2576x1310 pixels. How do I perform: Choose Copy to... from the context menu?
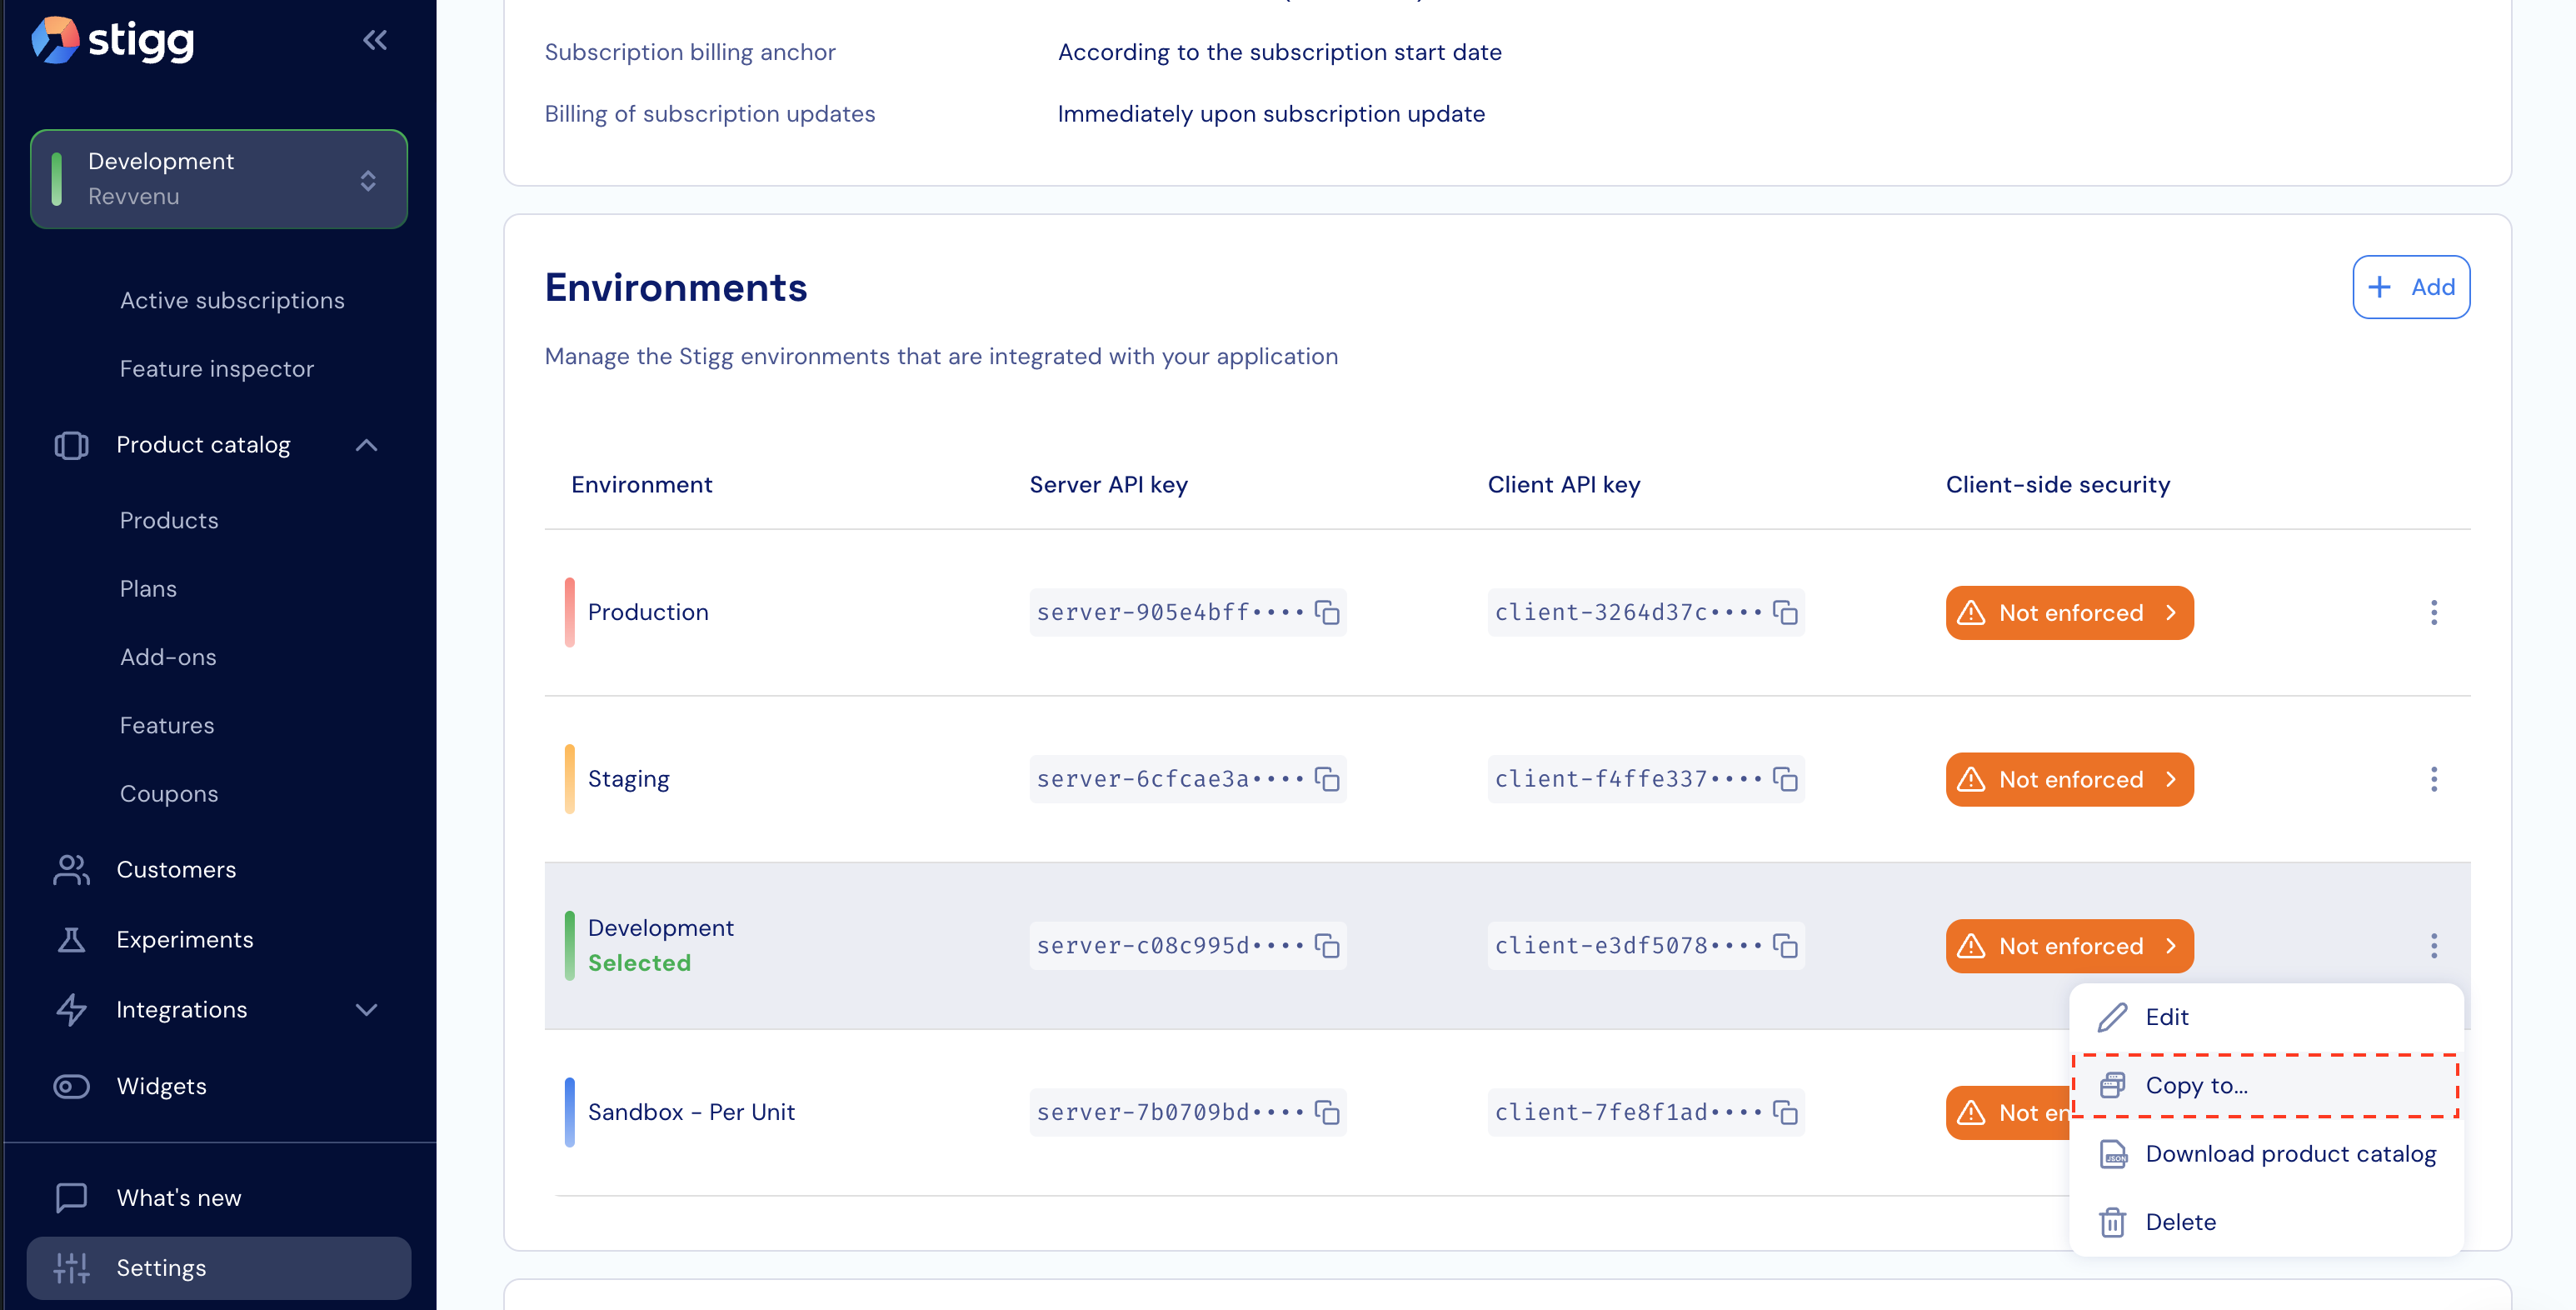[2265, 1085]
